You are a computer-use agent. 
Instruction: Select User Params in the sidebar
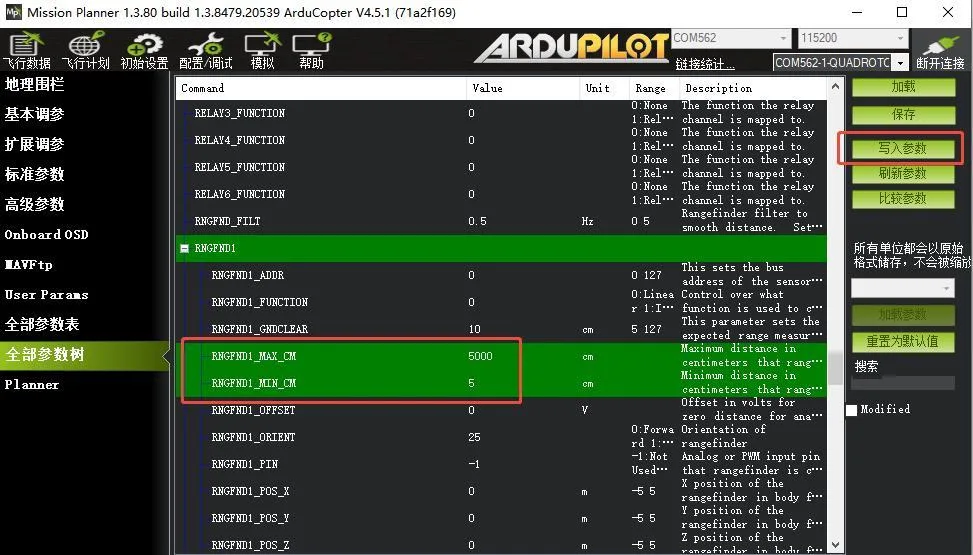[47, 295]
